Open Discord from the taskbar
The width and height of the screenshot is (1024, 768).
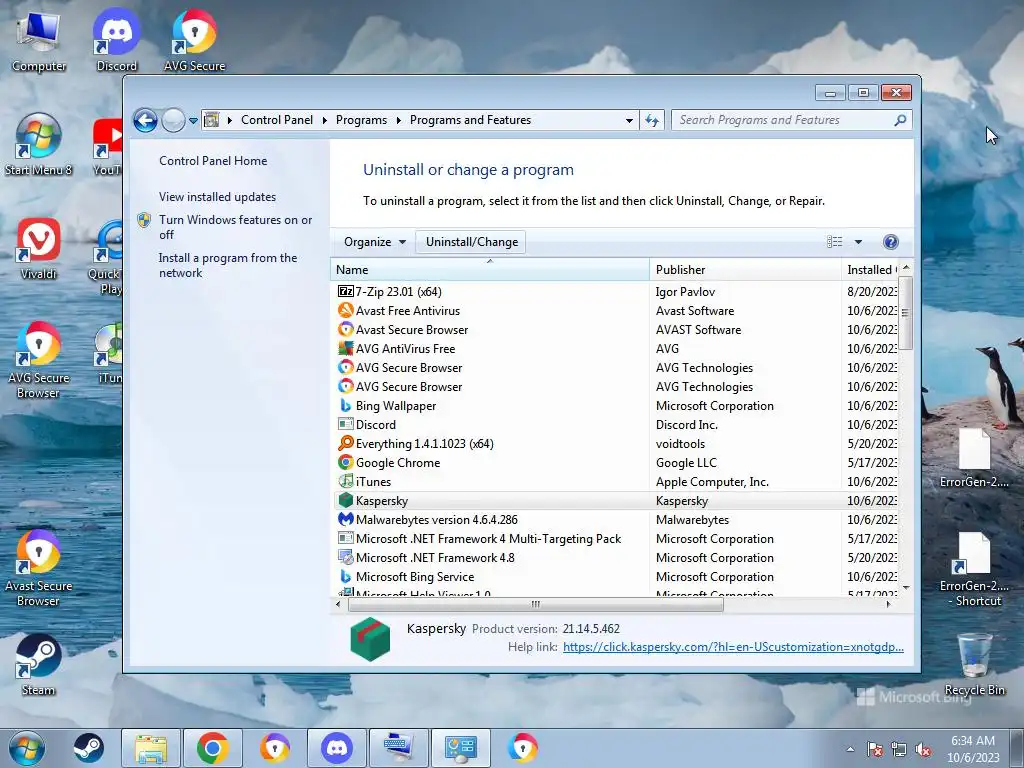(x=336, y=748)
